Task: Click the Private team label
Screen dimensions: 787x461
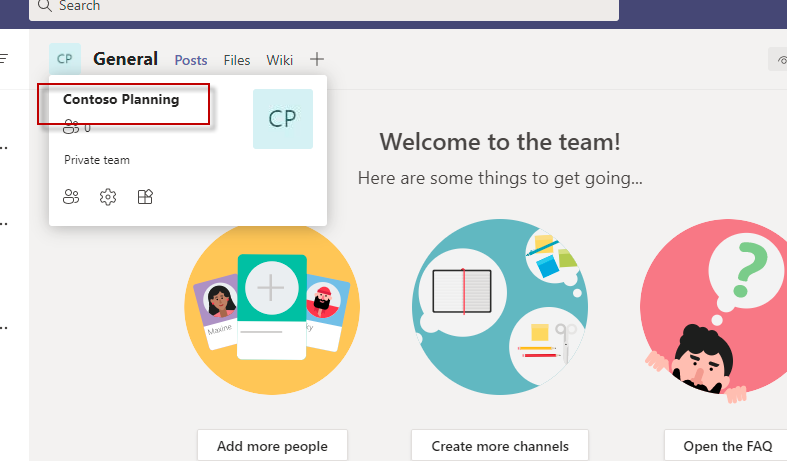Action: pos(97,160)
